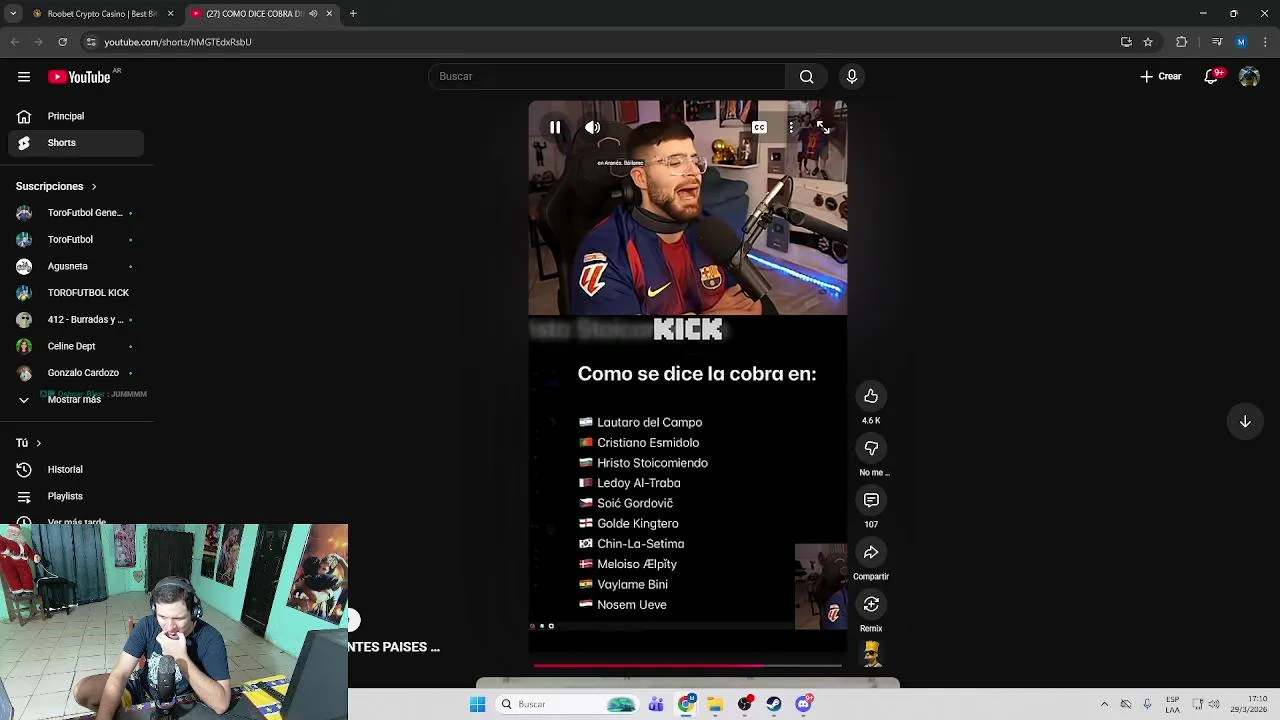Open Historial in the sidebar
The height and width of the screenshot is (720, 1280).
(76, 470)
